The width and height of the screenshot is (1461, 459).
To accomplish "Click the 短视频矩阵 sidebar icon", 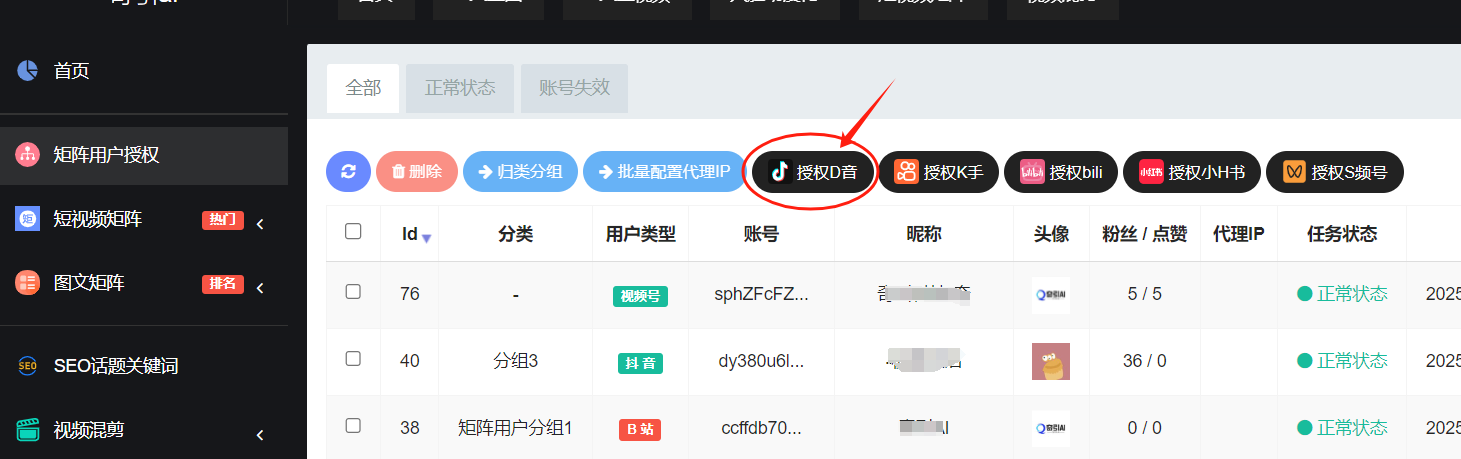I will click(x=27, y=219).
